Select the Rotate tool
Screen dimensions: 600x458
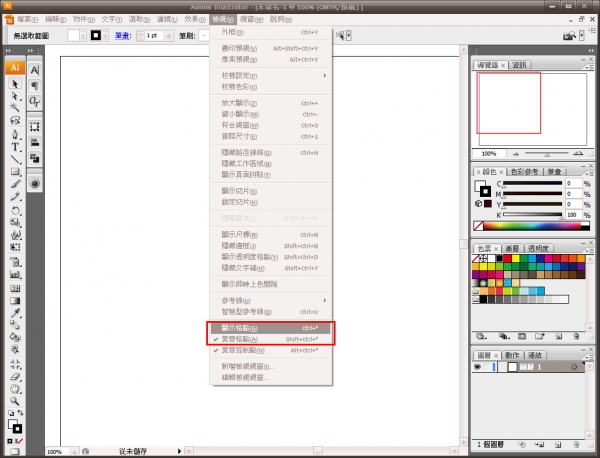(15, 210)
